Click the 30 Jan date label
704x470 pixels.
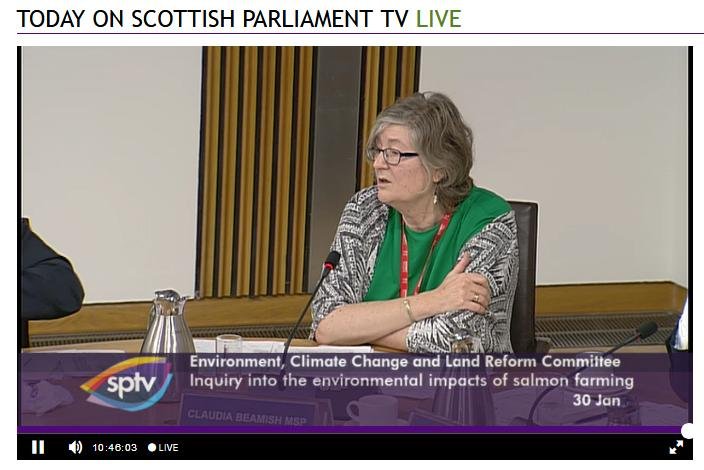(x=596, y=400)
